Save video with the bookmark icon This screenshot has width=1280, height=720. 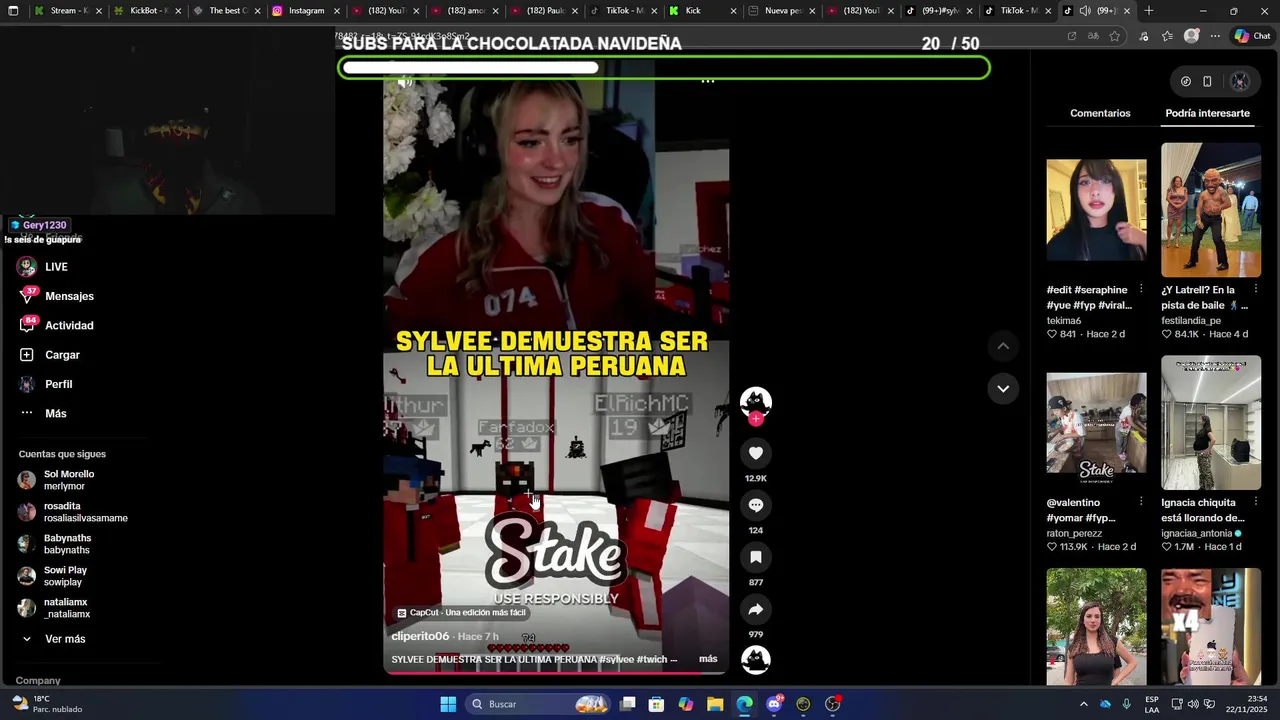point(756,557)
